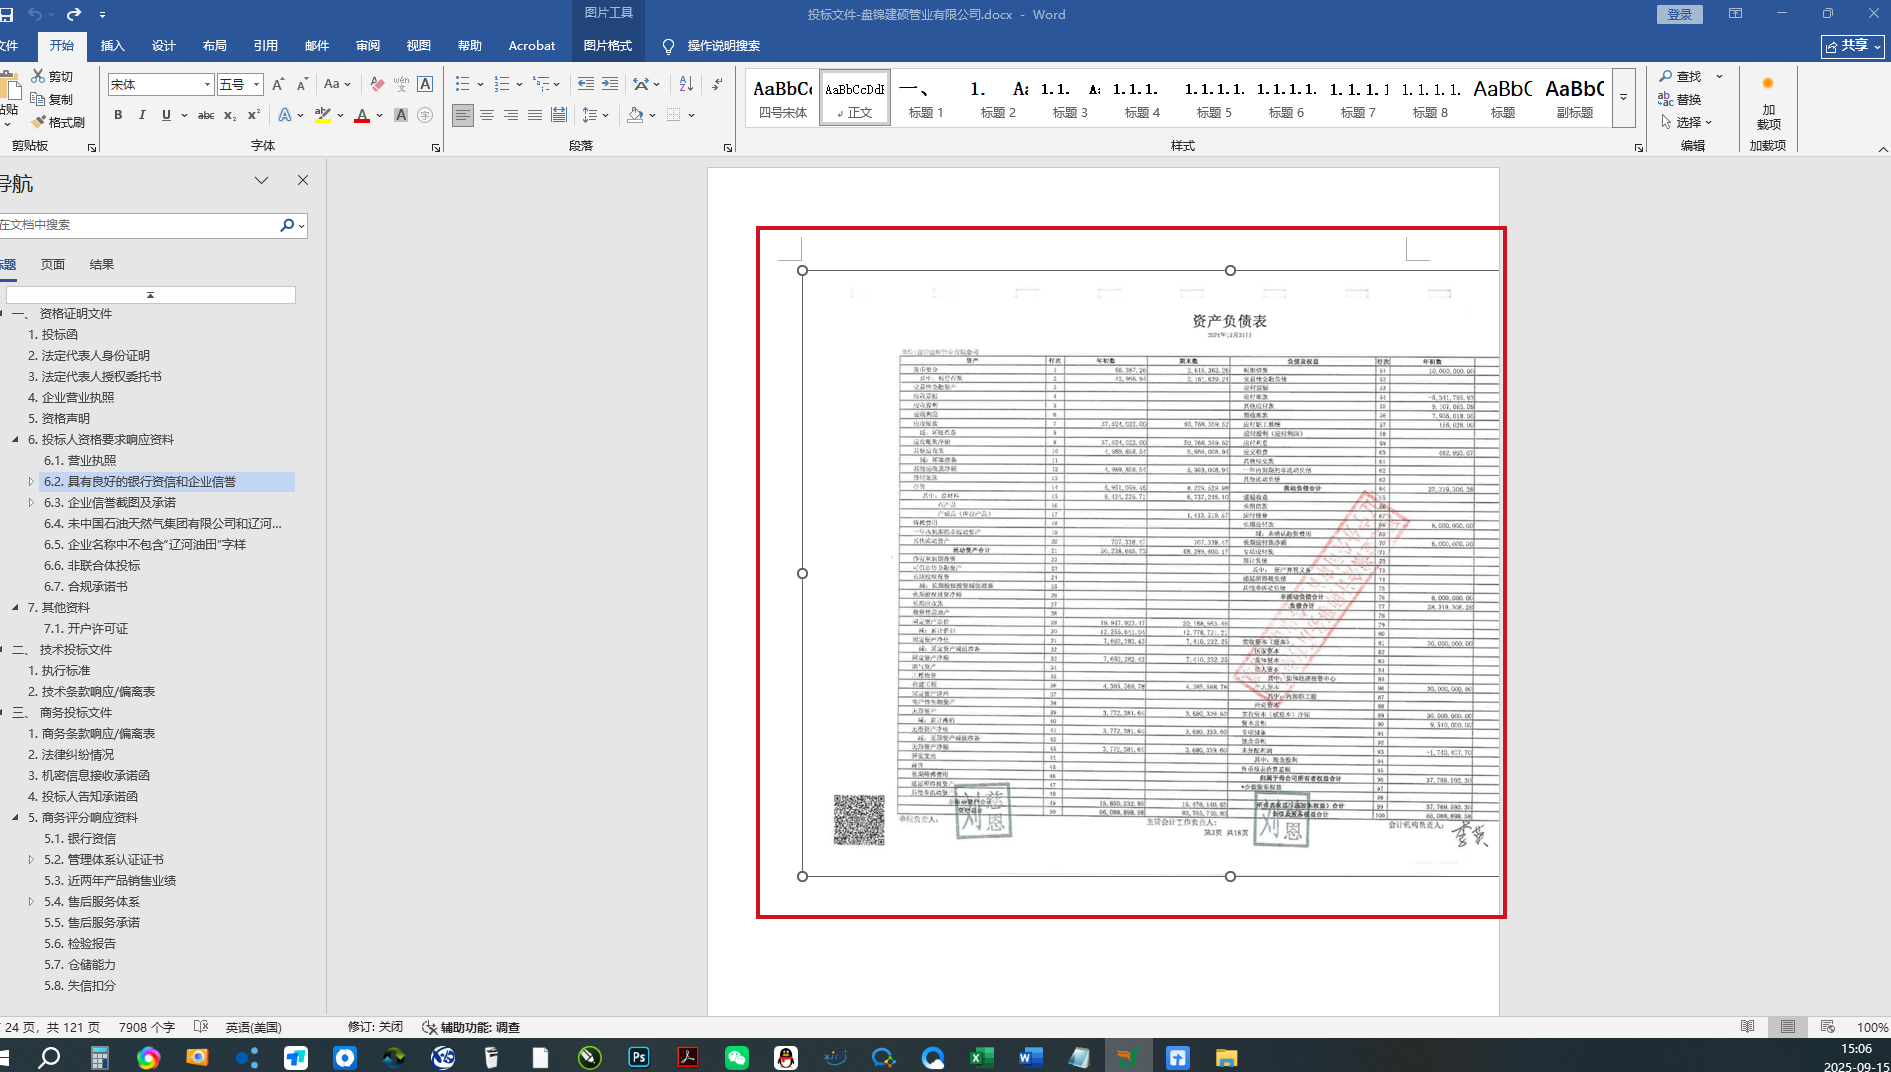The image size is (1891, 1072).
Task: Clear all formatting eraser icon
Action: tap(377, 84)
